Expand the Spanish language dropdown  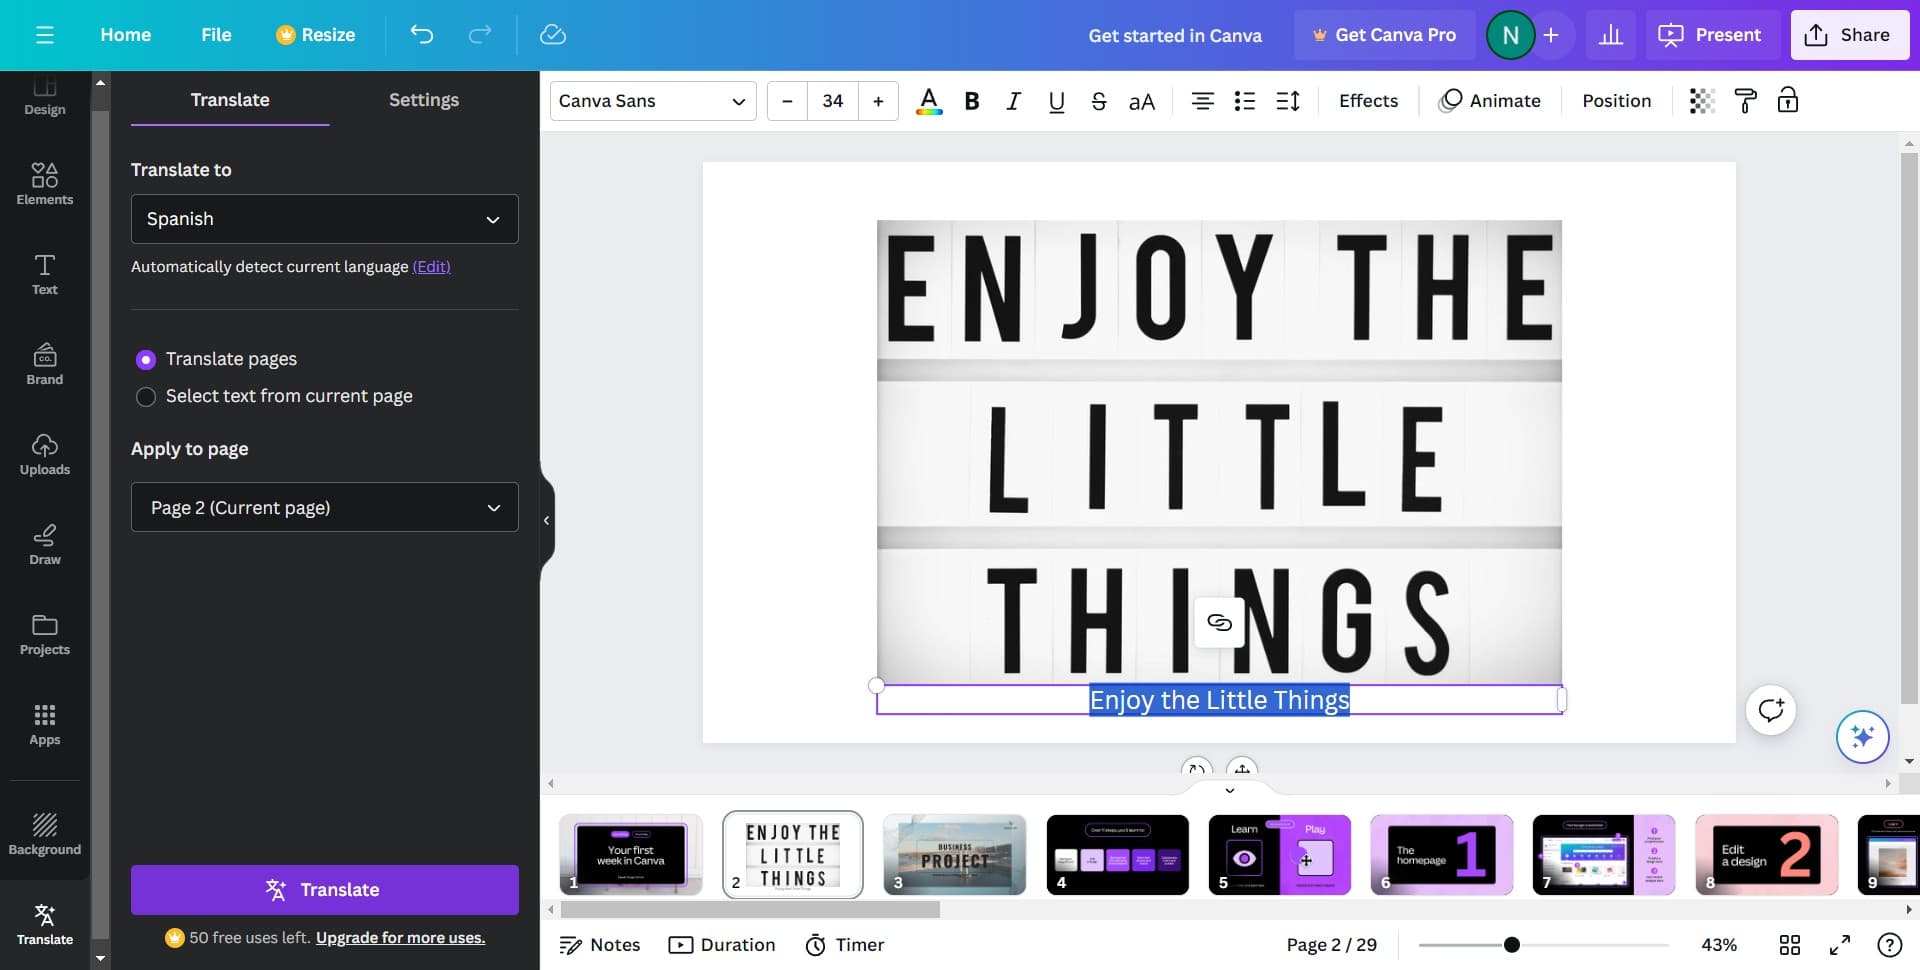(x=324, y=219)
